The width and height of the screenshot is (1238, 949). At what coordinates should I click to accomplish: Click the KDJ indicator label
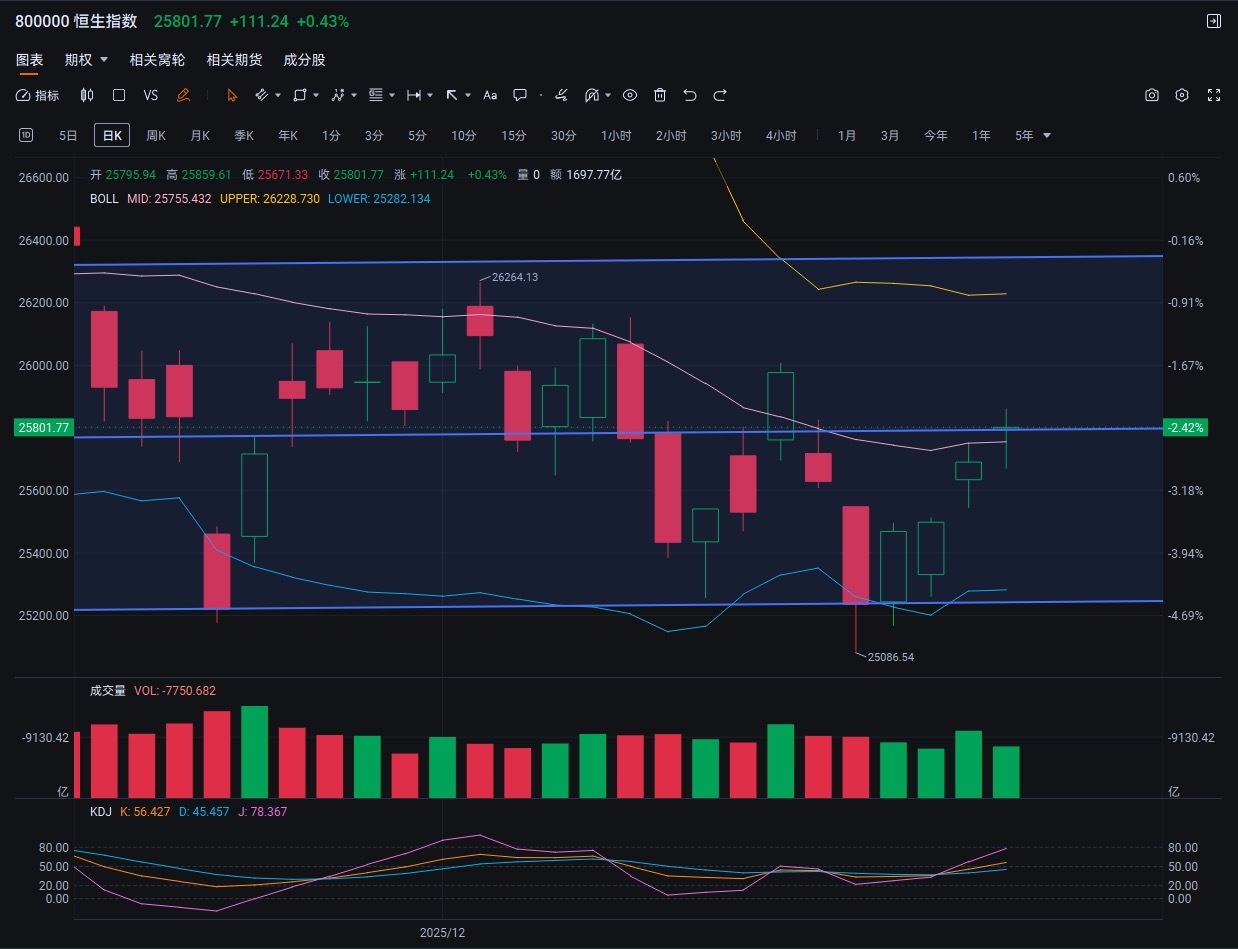(x=101, y=812)
